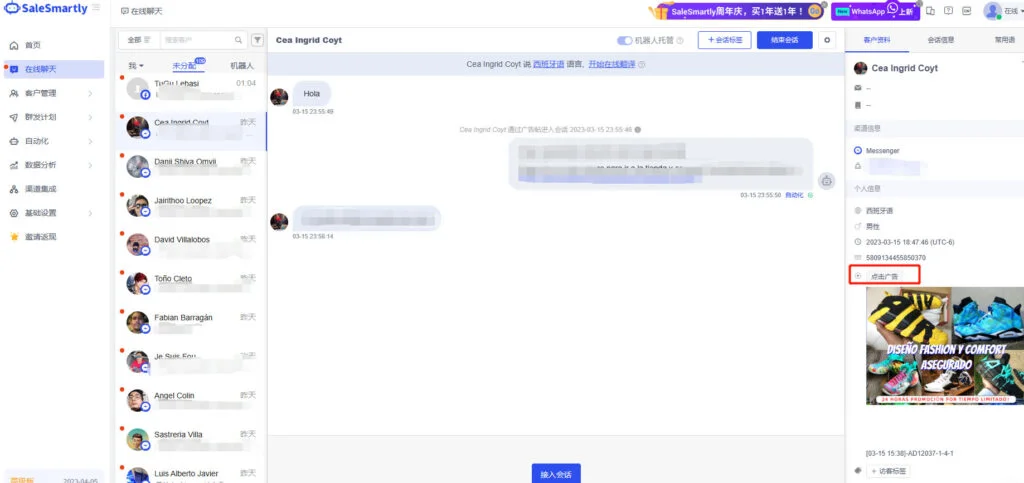
Task: Open the sneaker ad thumbnail image
Action: coord(944,346)
